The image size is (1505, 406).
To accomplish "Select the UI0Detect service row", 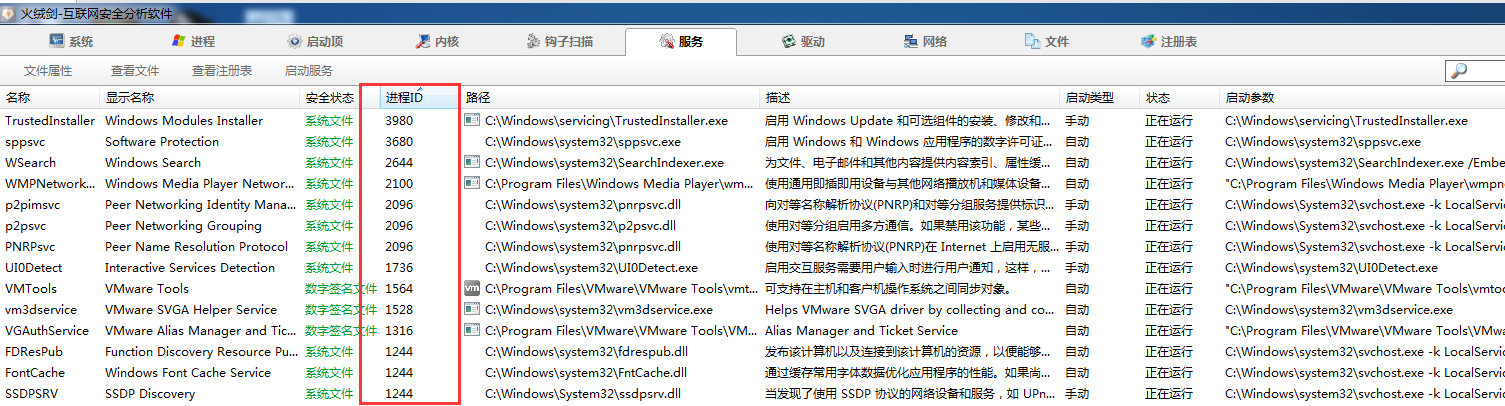I will (752, 267).
